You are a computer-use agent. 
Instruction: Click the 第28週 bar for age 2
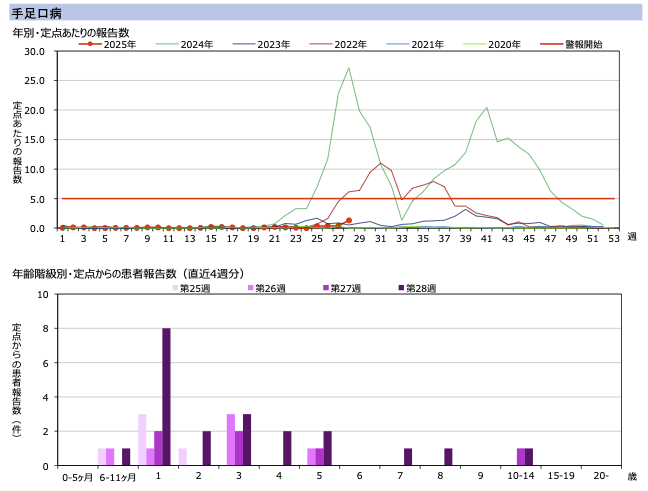[x=207, y=448]
